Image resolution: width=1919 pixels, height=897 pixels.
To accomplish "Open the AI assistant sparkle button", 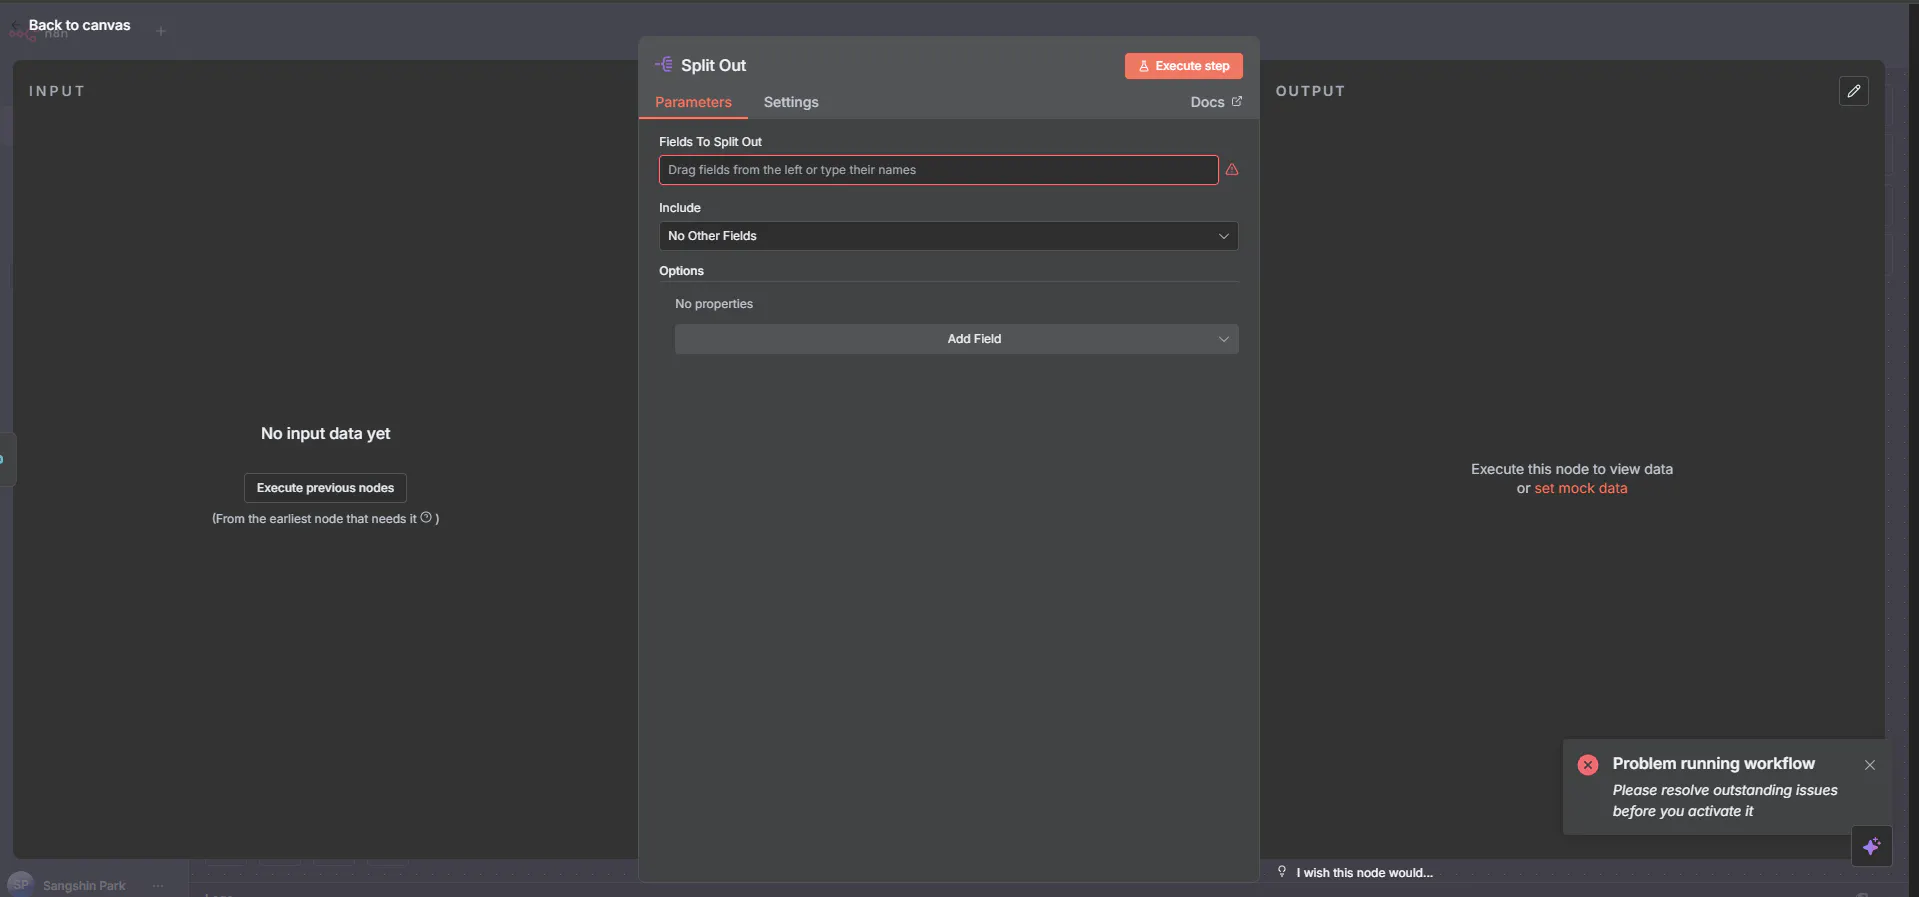I will click(x=1871, y=846).
